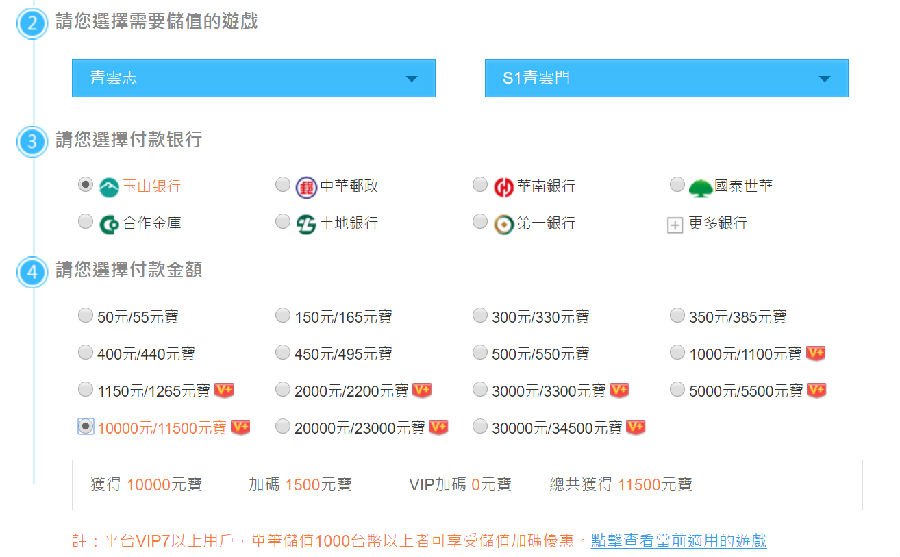Open the 青雲志 game selection dropdown
The image size is (900, 557).
(253, 78)
